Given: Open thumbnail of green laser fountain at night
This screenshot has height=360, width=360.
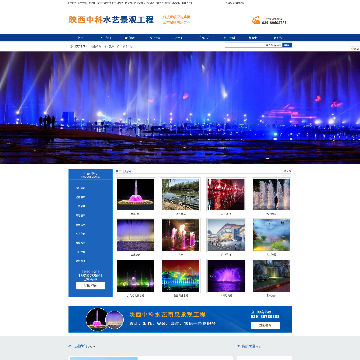Looking at the screenshot, I should tap(135, 276).
